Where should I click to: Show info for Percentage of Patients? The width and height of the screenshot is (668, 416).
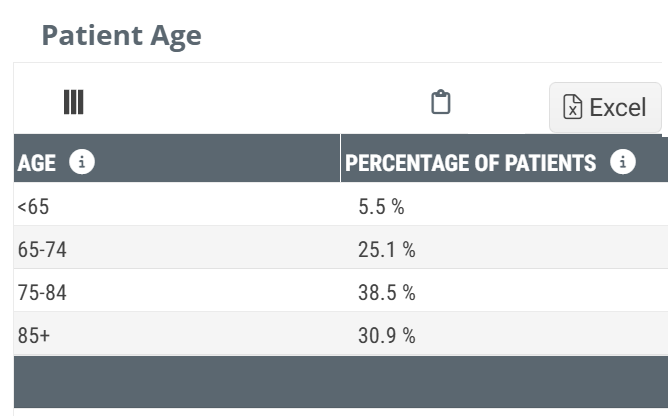coord(623,163)
